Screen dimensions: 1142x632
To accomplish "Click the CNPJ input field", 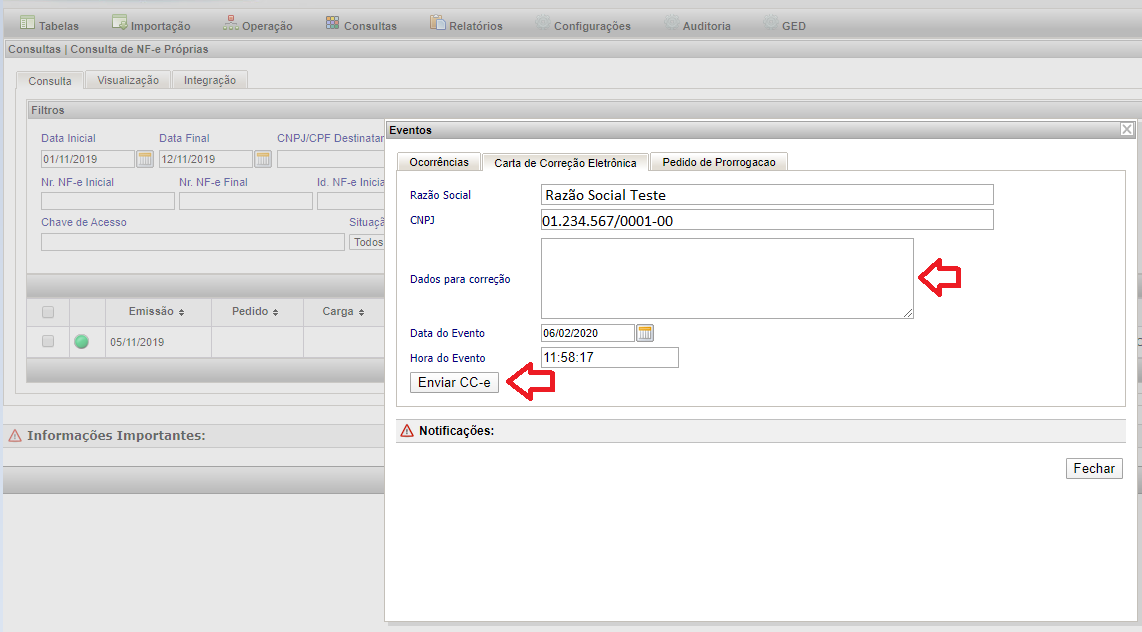I will pyautogui.click(x=767, y=220).
